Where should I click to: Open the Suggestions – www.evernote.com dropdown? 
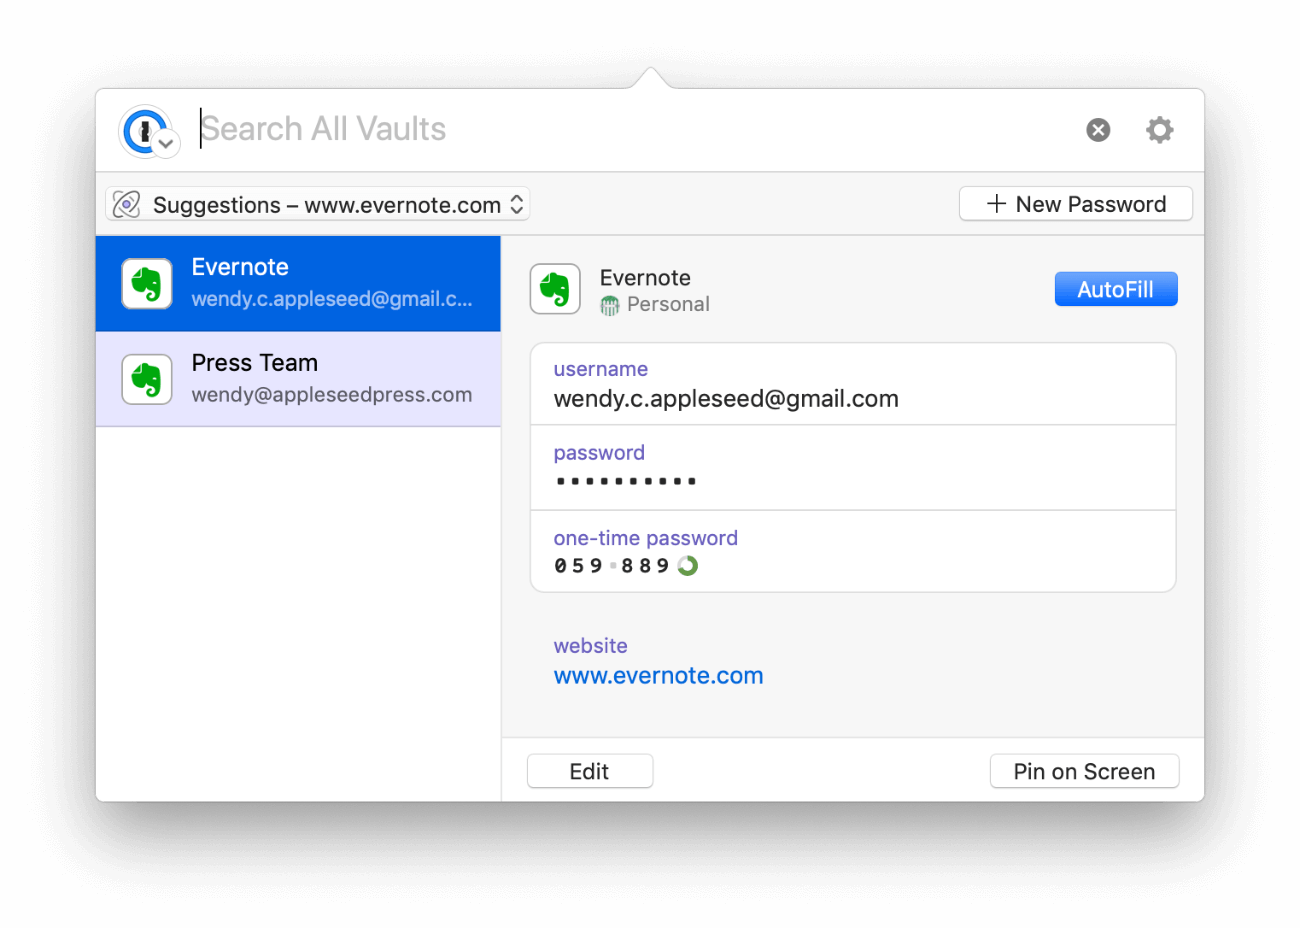(x=318, y=204)
